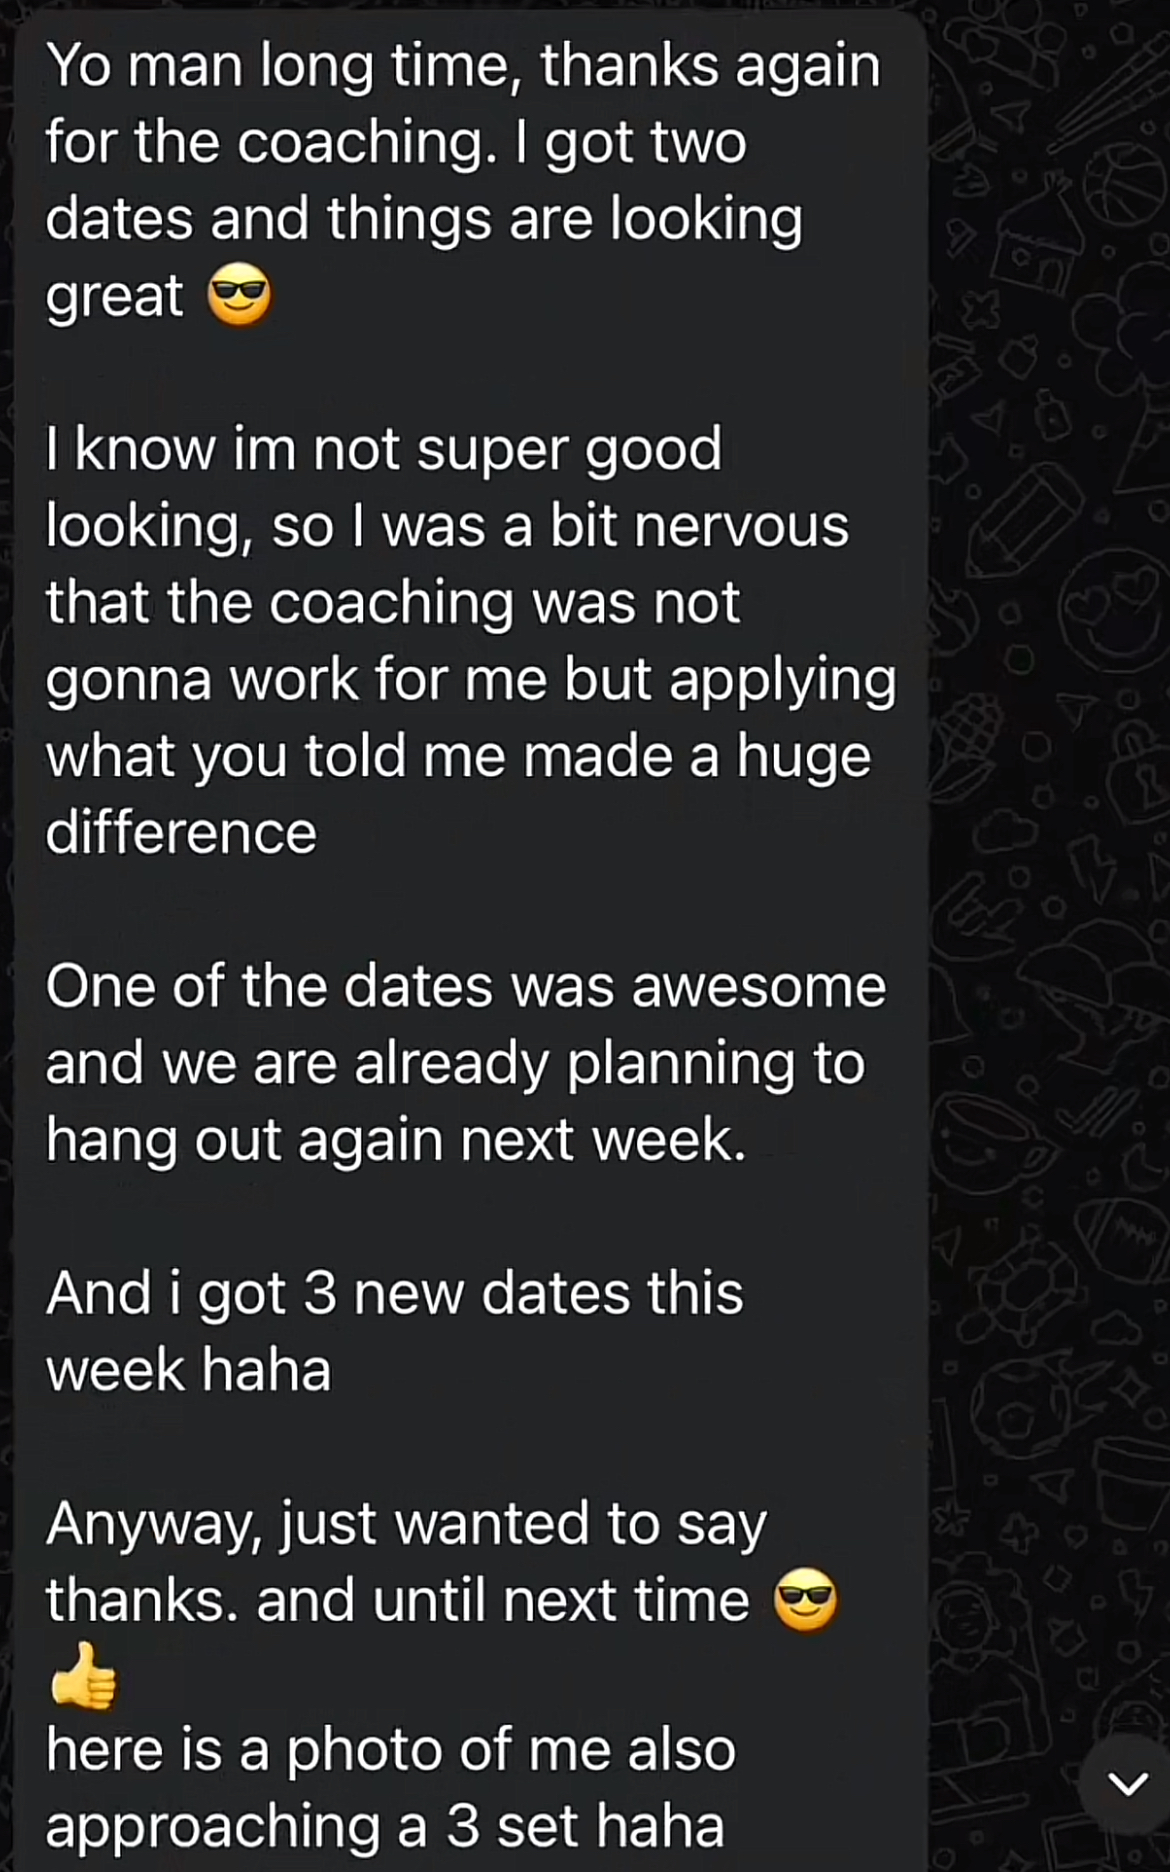The height and width of the screenshot is (1872, 1170).
Task: Click the line "One of the dates was awesome"
Action: 465,987
